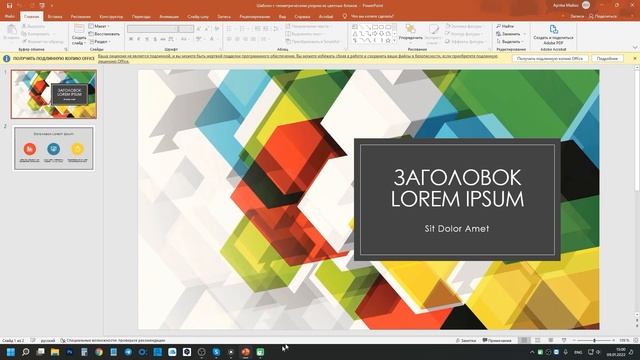Click the New Slide (Создать слайд) button
The width and height of the screenshot is (640, 360).
click(x=79, y=34)
